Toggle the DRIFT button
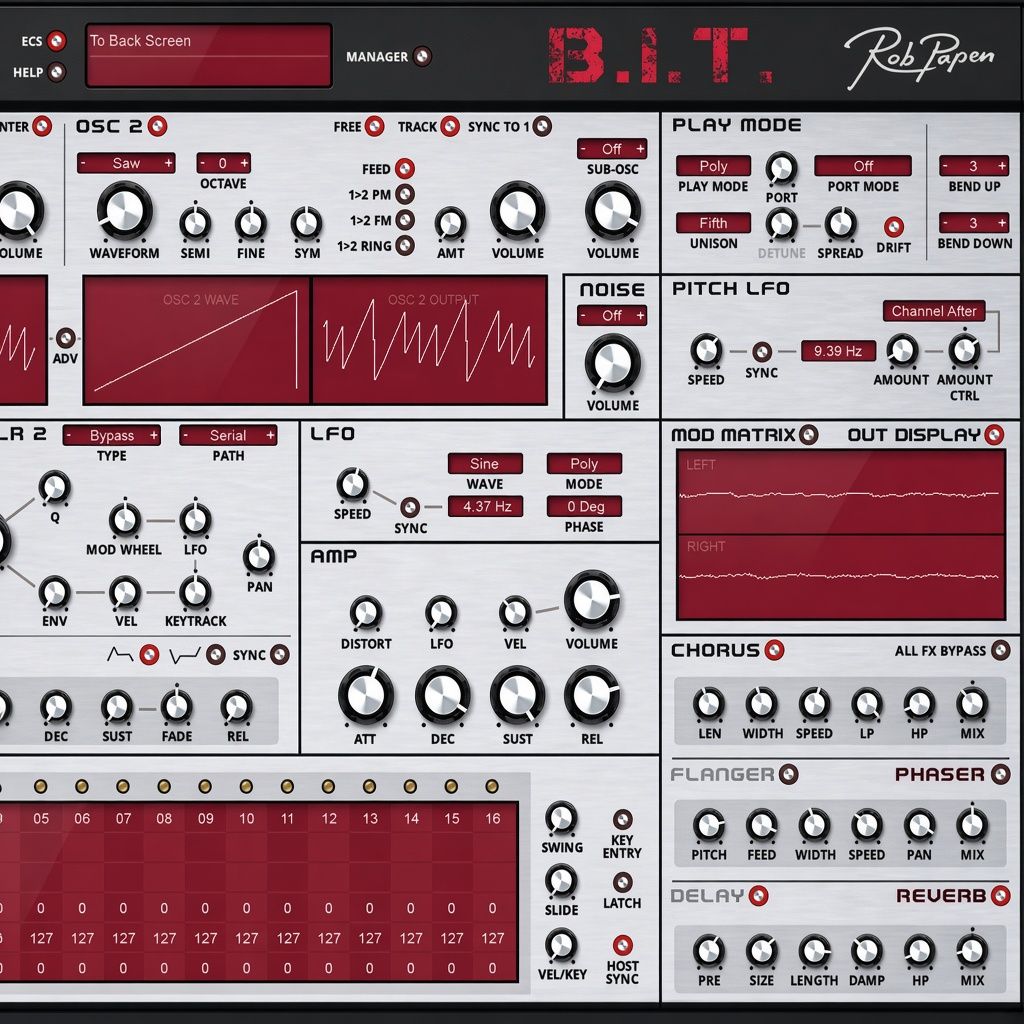The height and width of the screenshot is (1024, 1024). click(893, 227)
